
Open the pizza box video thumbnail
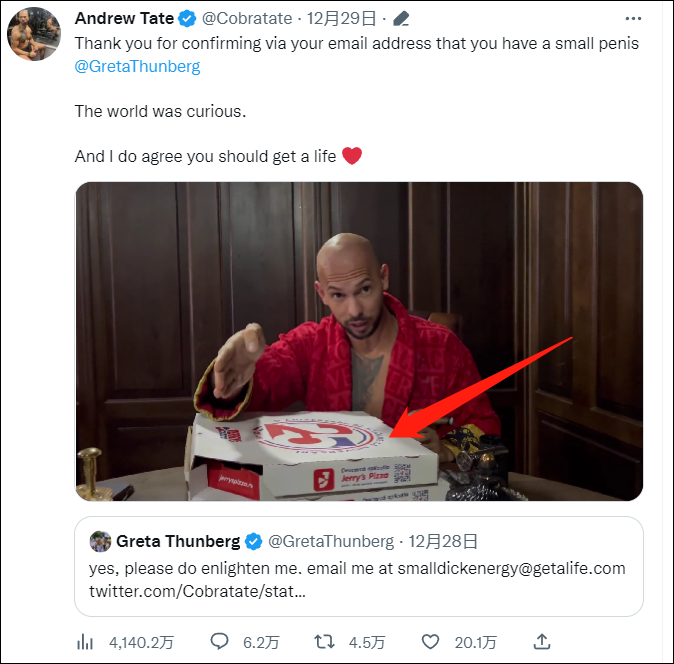click(x=359, y=340)
